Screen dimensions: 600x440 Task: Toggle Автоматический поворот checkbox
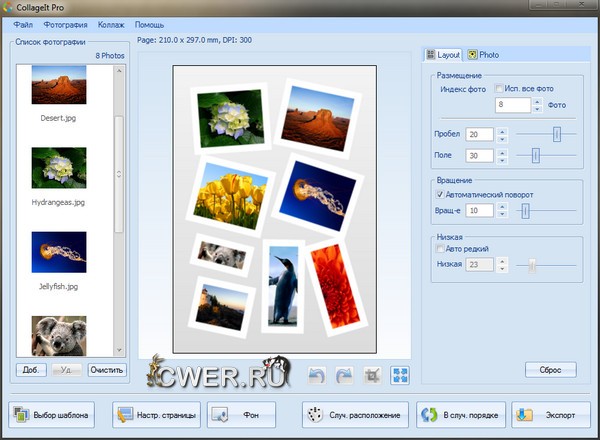(x=440, y=193)
